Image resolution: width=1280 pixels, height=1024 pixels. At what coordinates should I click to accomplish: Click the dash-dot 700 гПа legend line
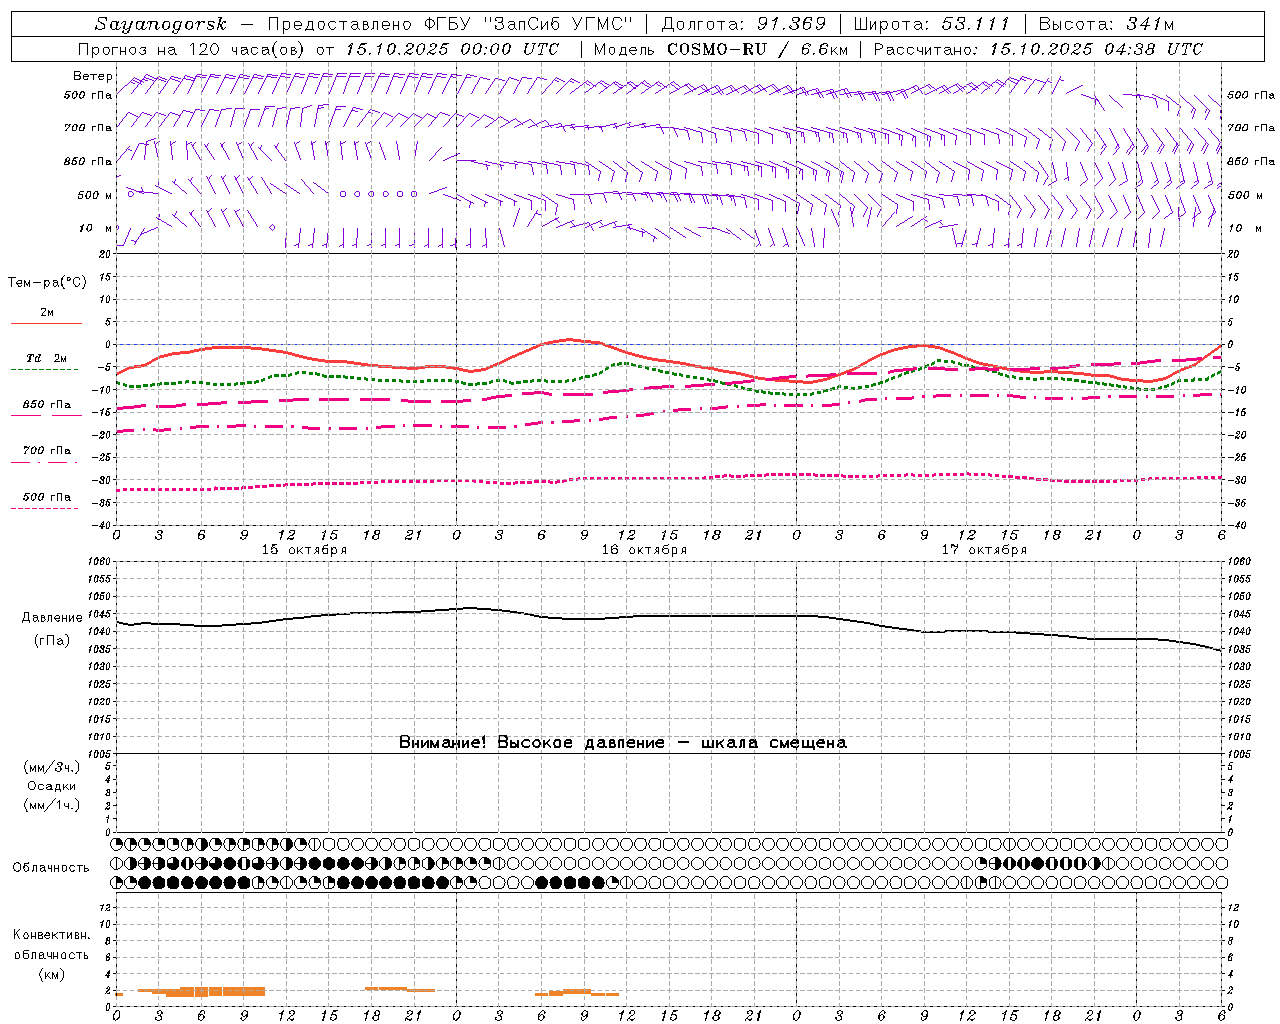pyautogui.click(x=44, y=462)
